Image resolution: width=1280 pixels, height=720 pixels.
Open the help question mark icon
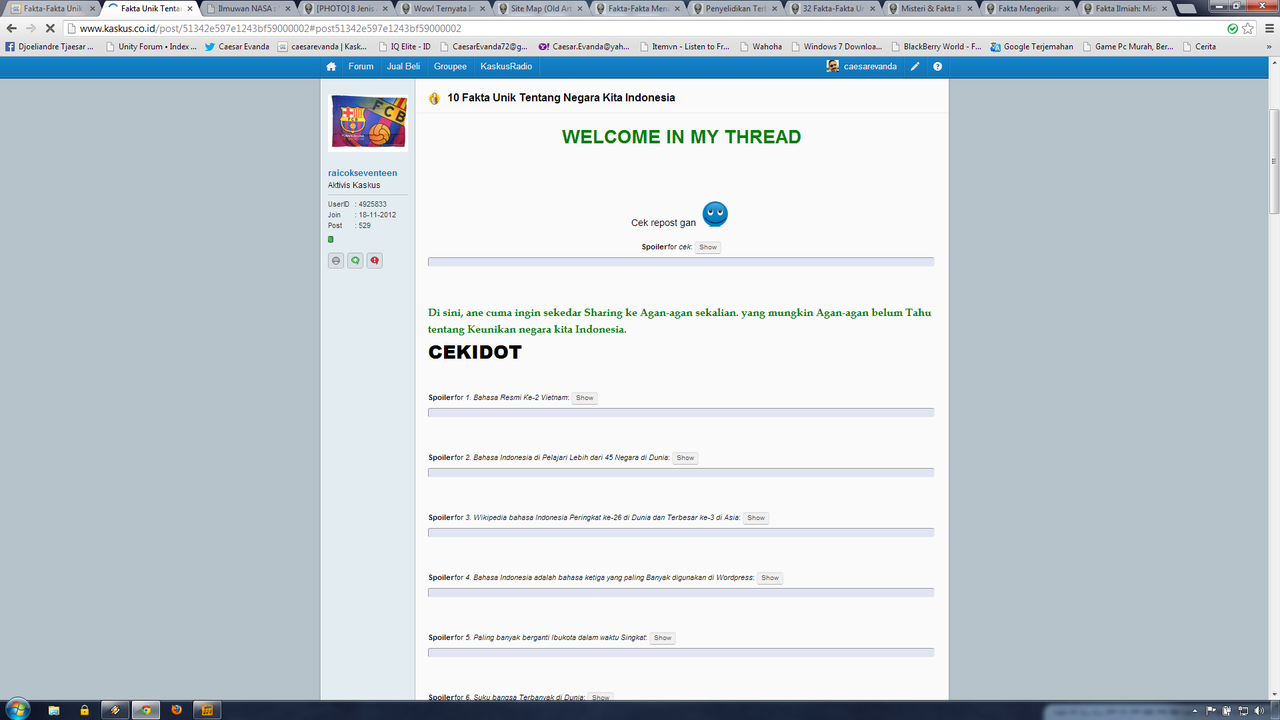[938, 67]
